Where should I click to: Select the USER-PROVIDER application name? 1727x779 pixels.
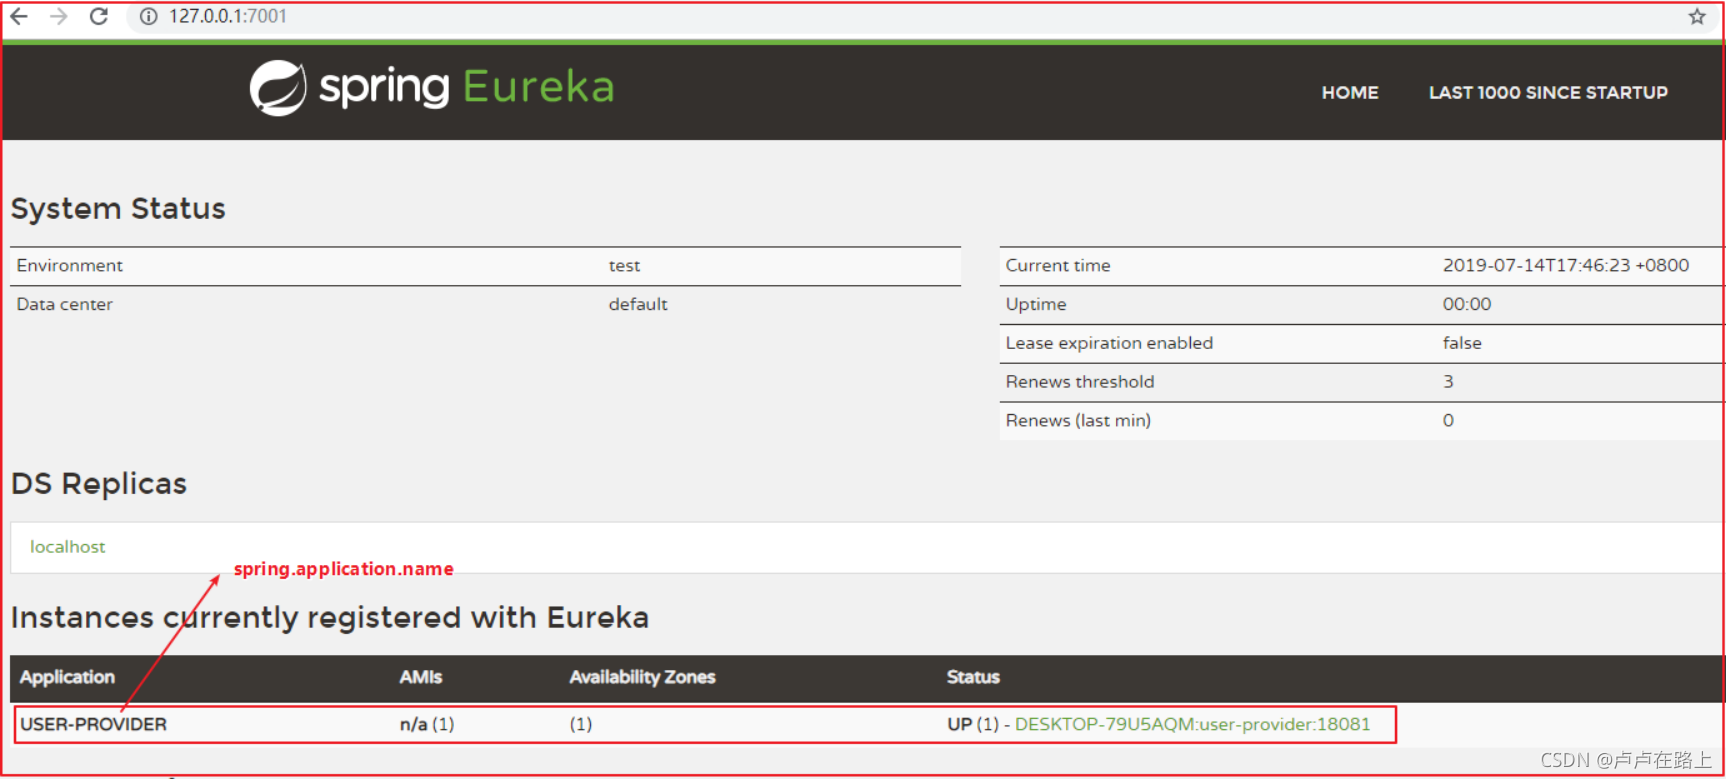tap(93, 724)
